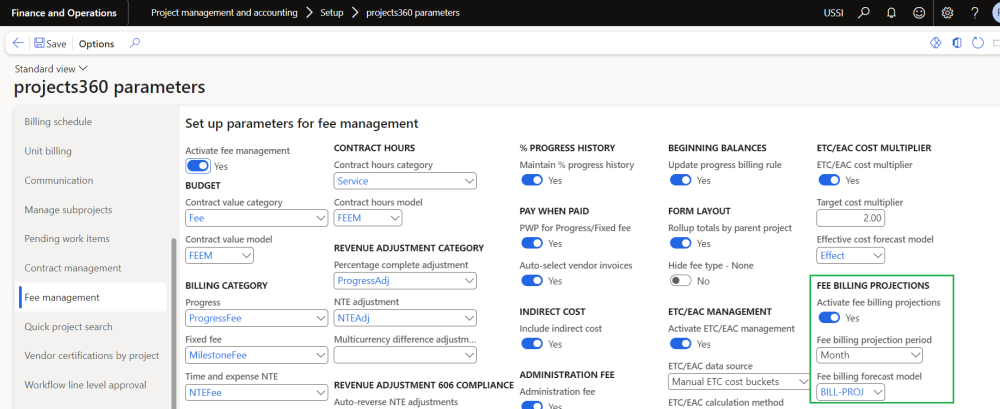Open the Options menu

(x=96, y=44)
